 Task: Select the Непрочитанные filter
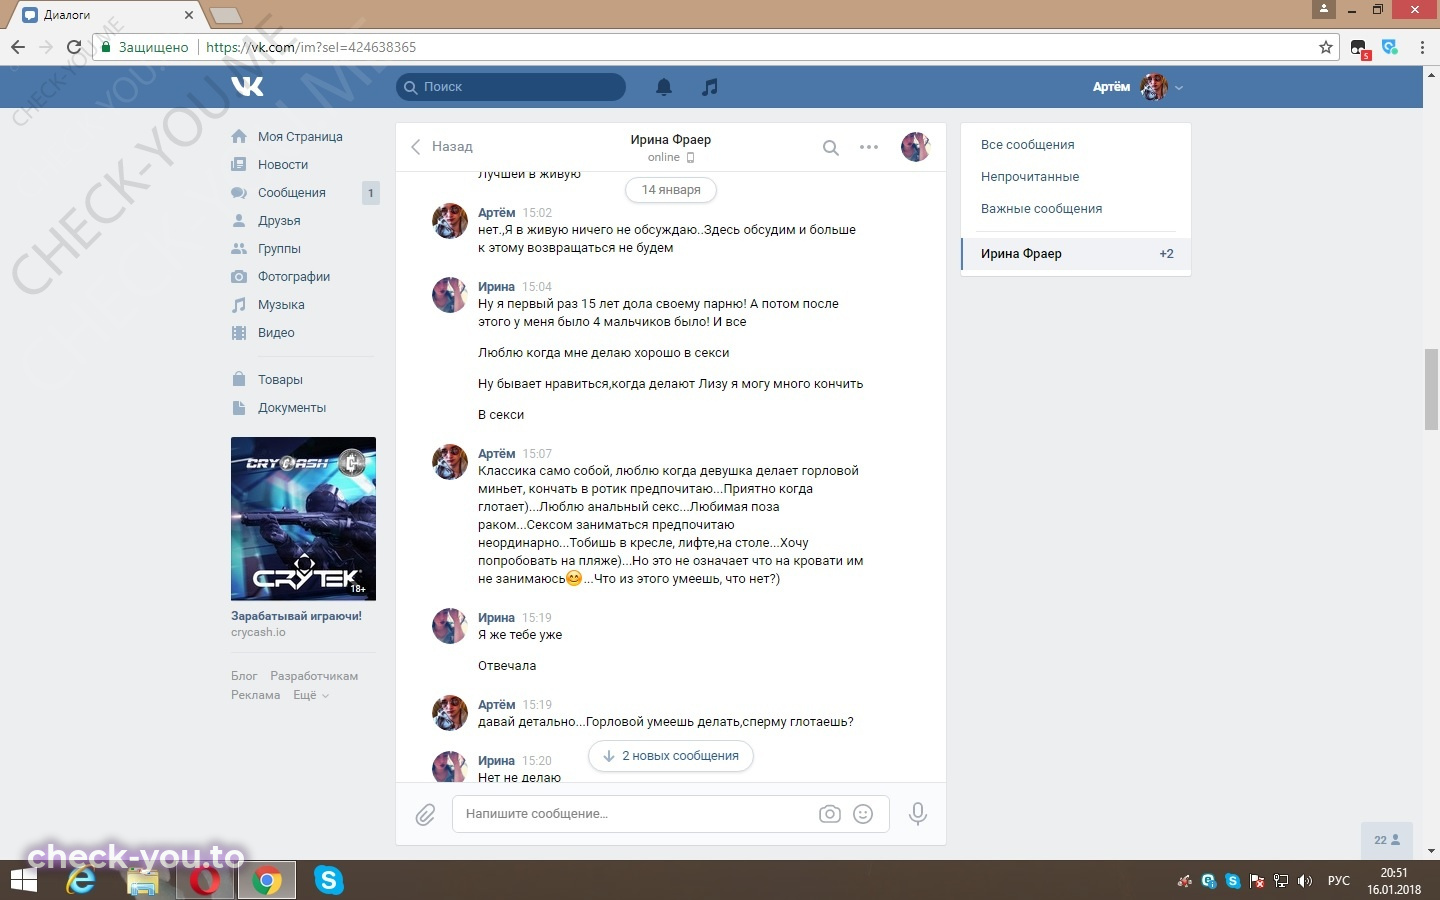coord(1030,177)
